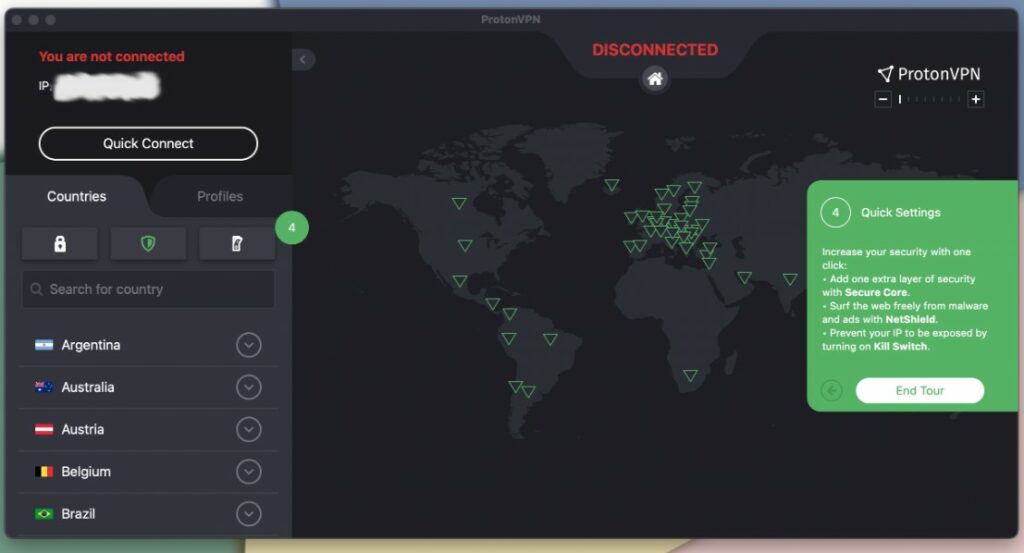Adjust the map zoom slider
The width and height of the screenshot is (1024, 553).
(x=929, y=99)
